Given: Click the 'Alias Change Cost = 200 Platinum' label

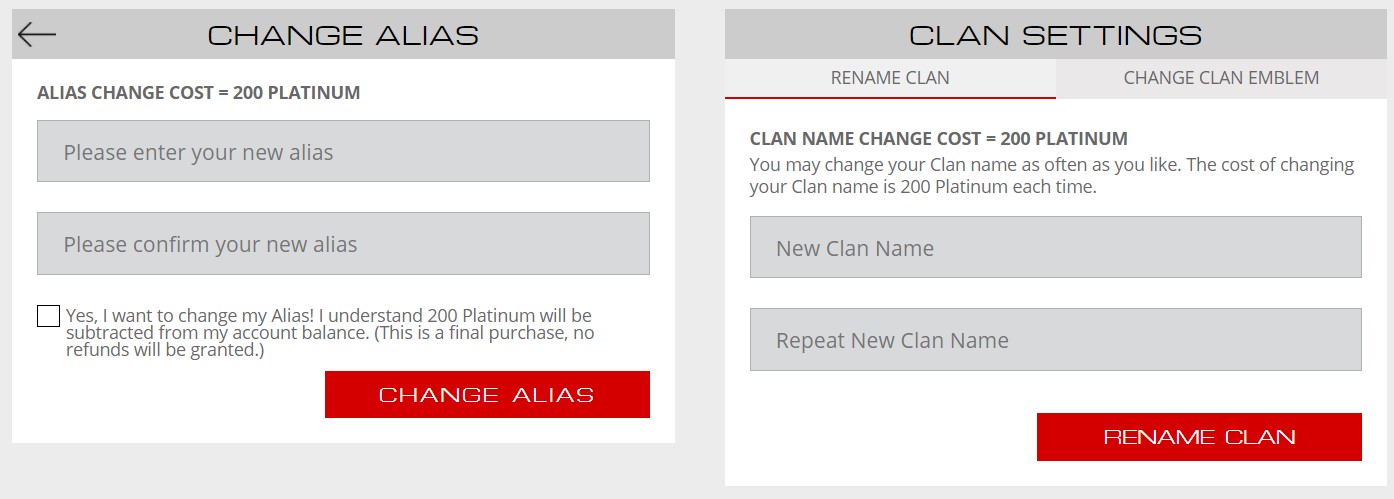Looking at the screenshot, I should coord(198,93).
